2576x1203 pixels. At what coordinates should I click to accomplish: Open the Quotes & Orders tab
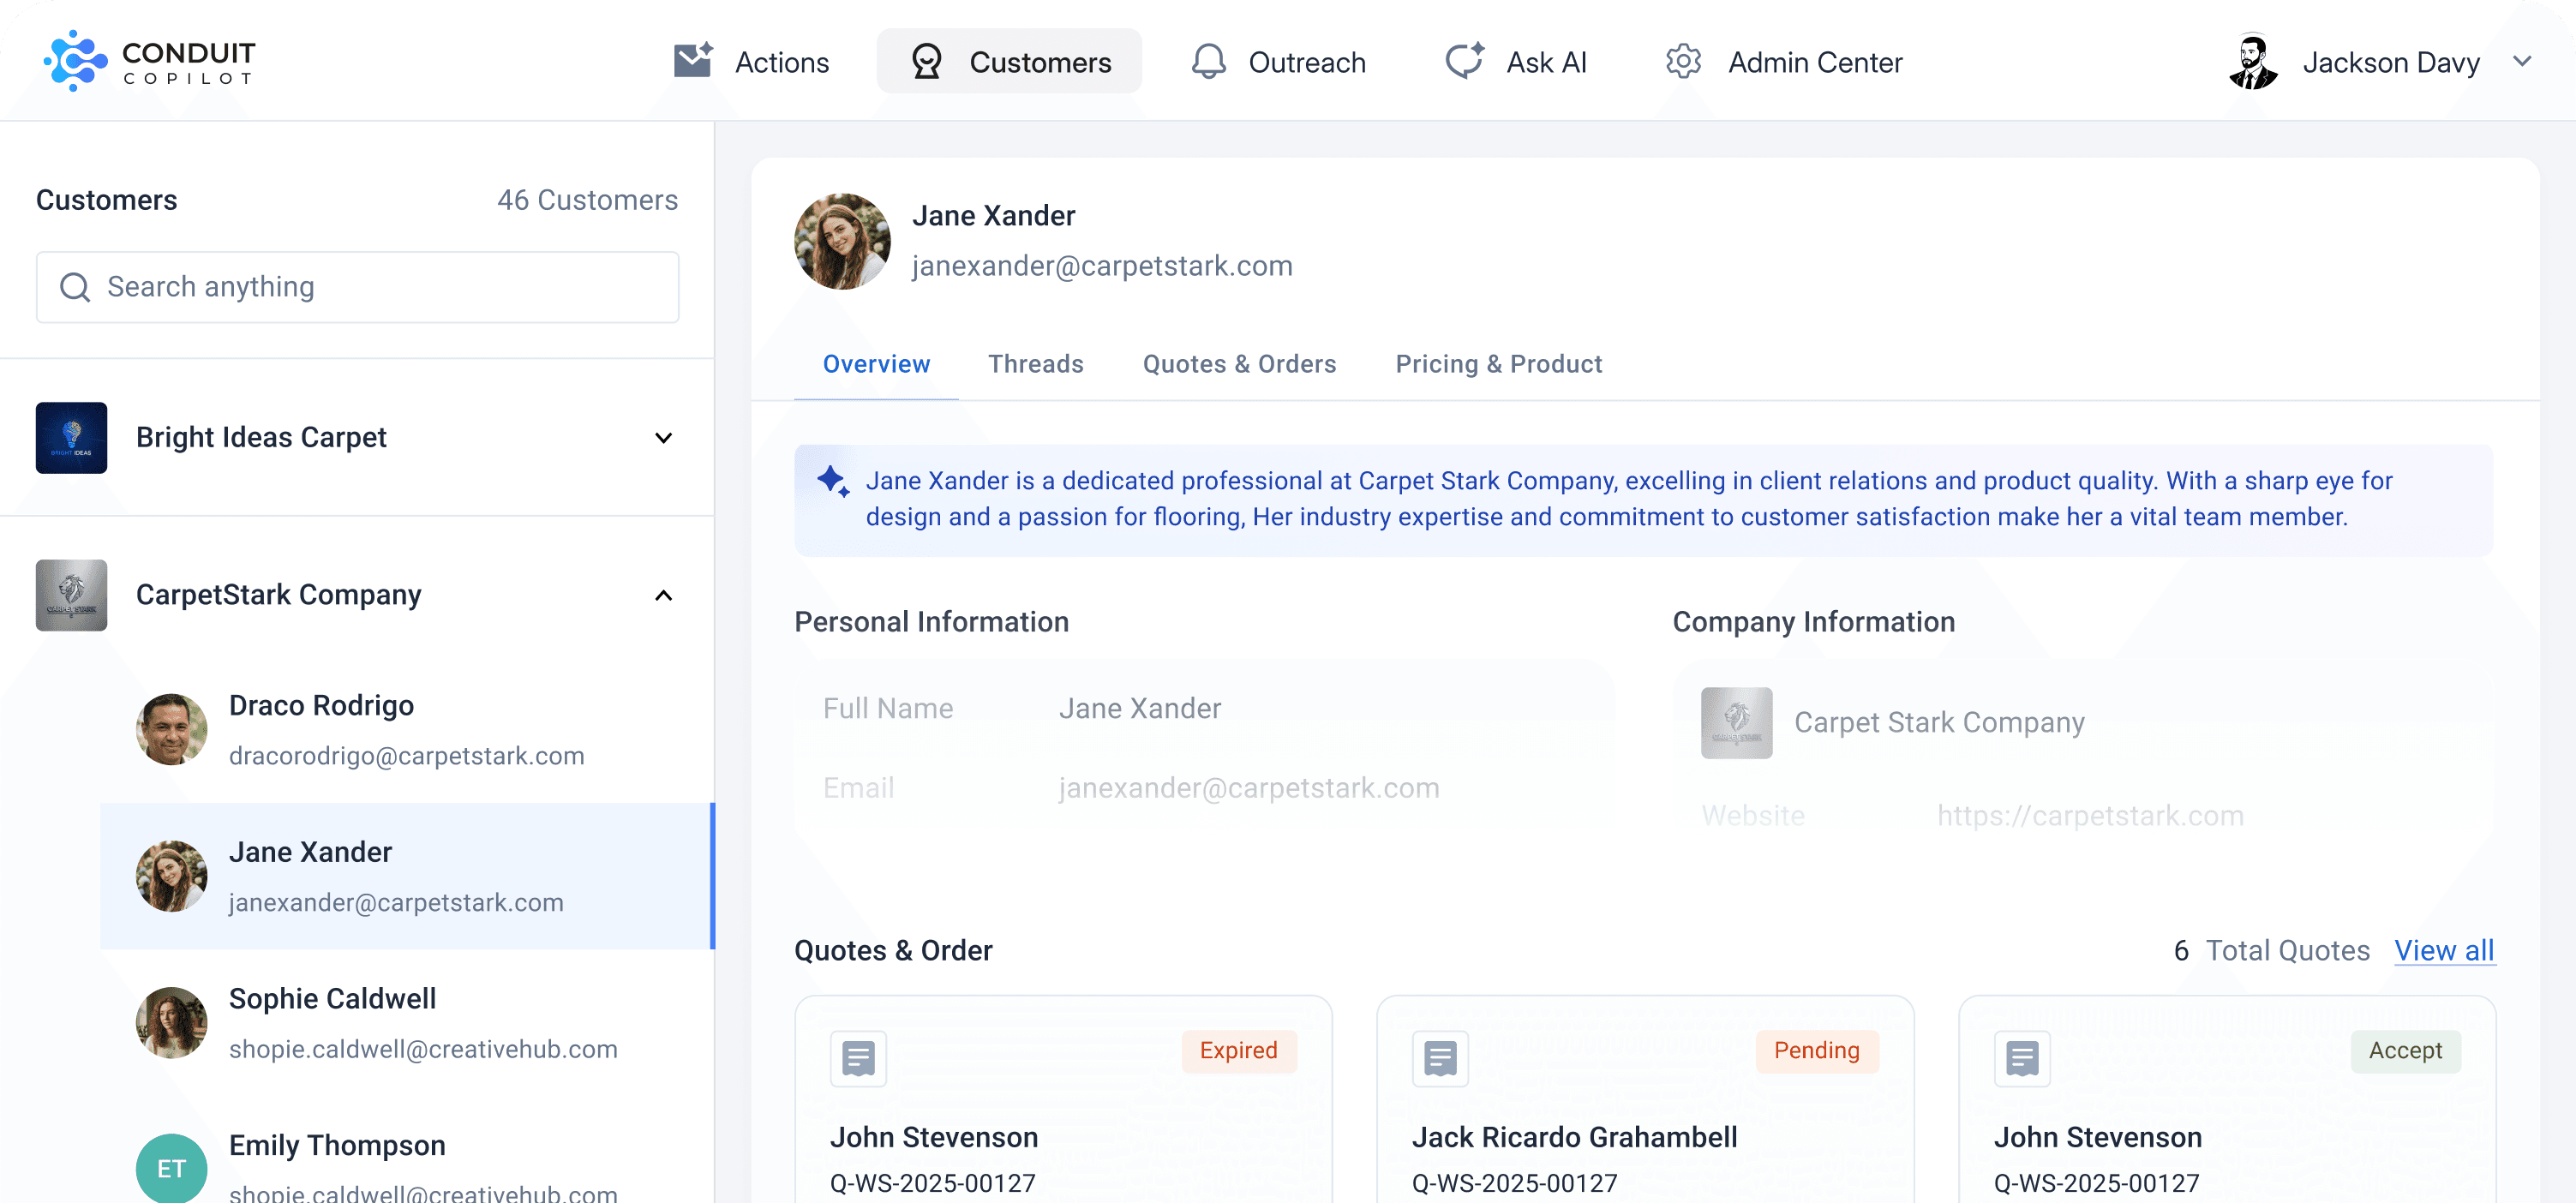[x=1239, y=364]
